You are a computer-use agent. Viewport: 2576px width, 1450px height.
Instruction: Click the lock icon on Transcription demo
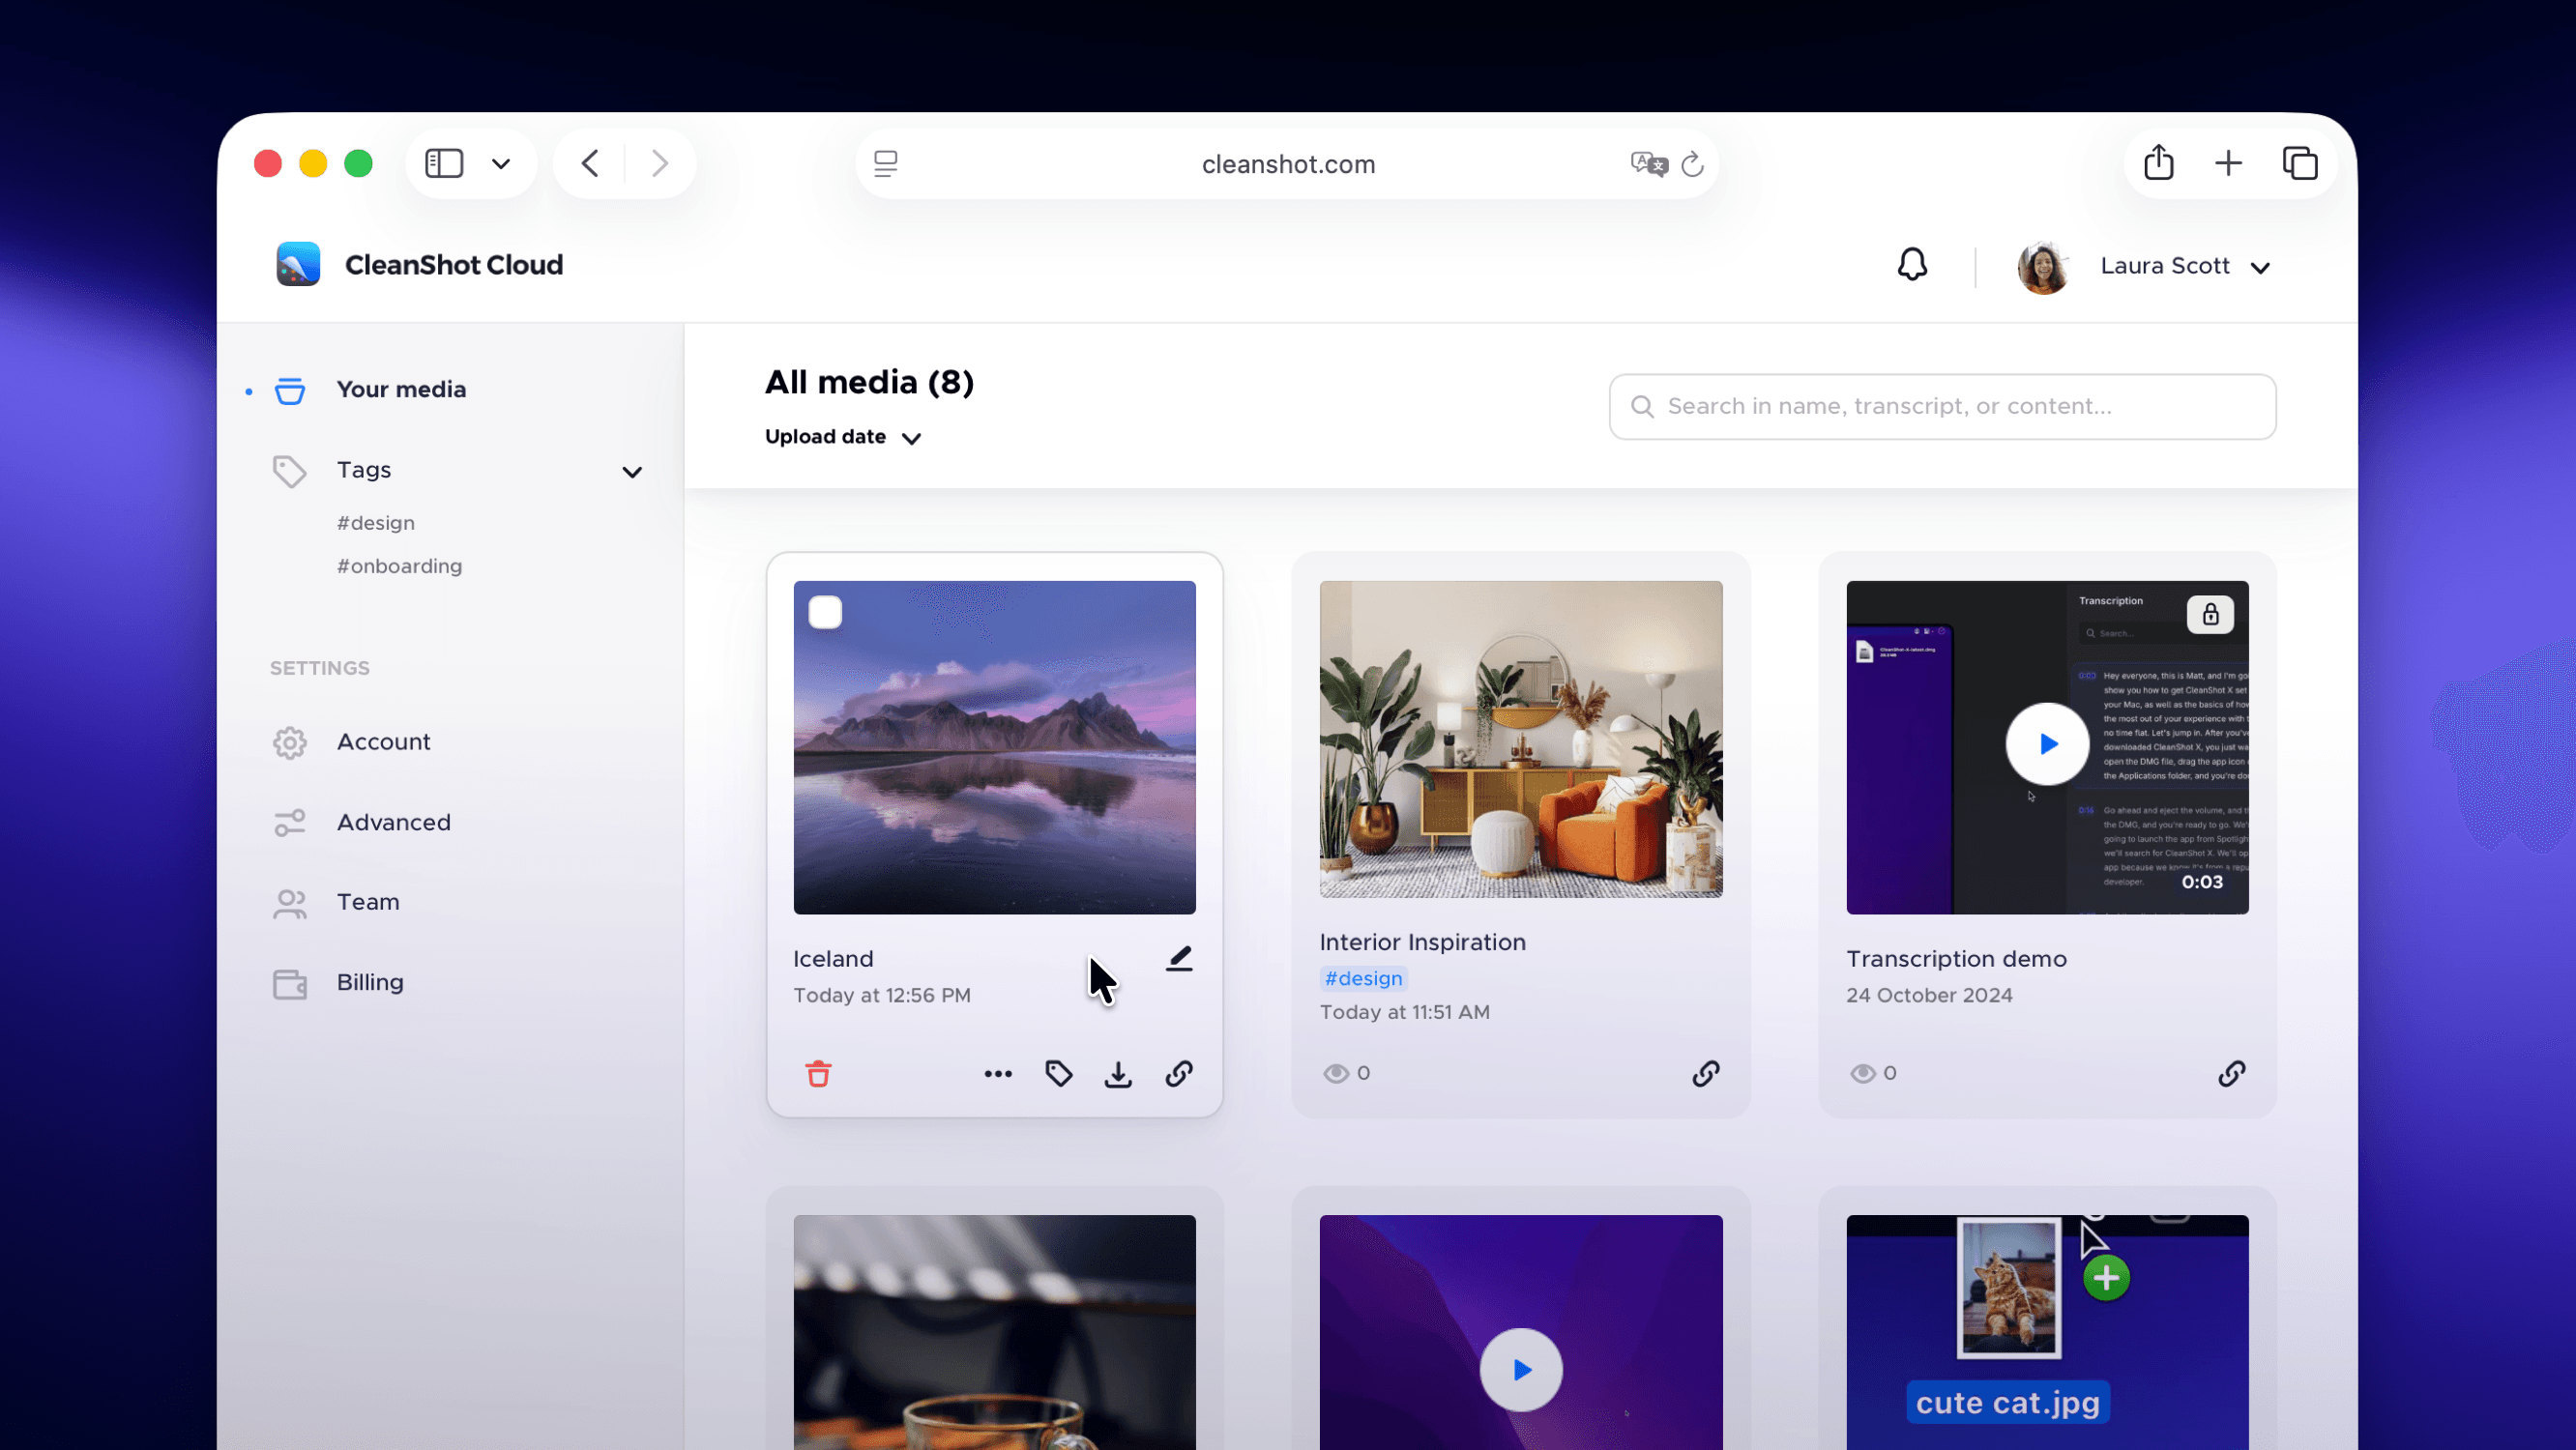(x=2210, y=614)
